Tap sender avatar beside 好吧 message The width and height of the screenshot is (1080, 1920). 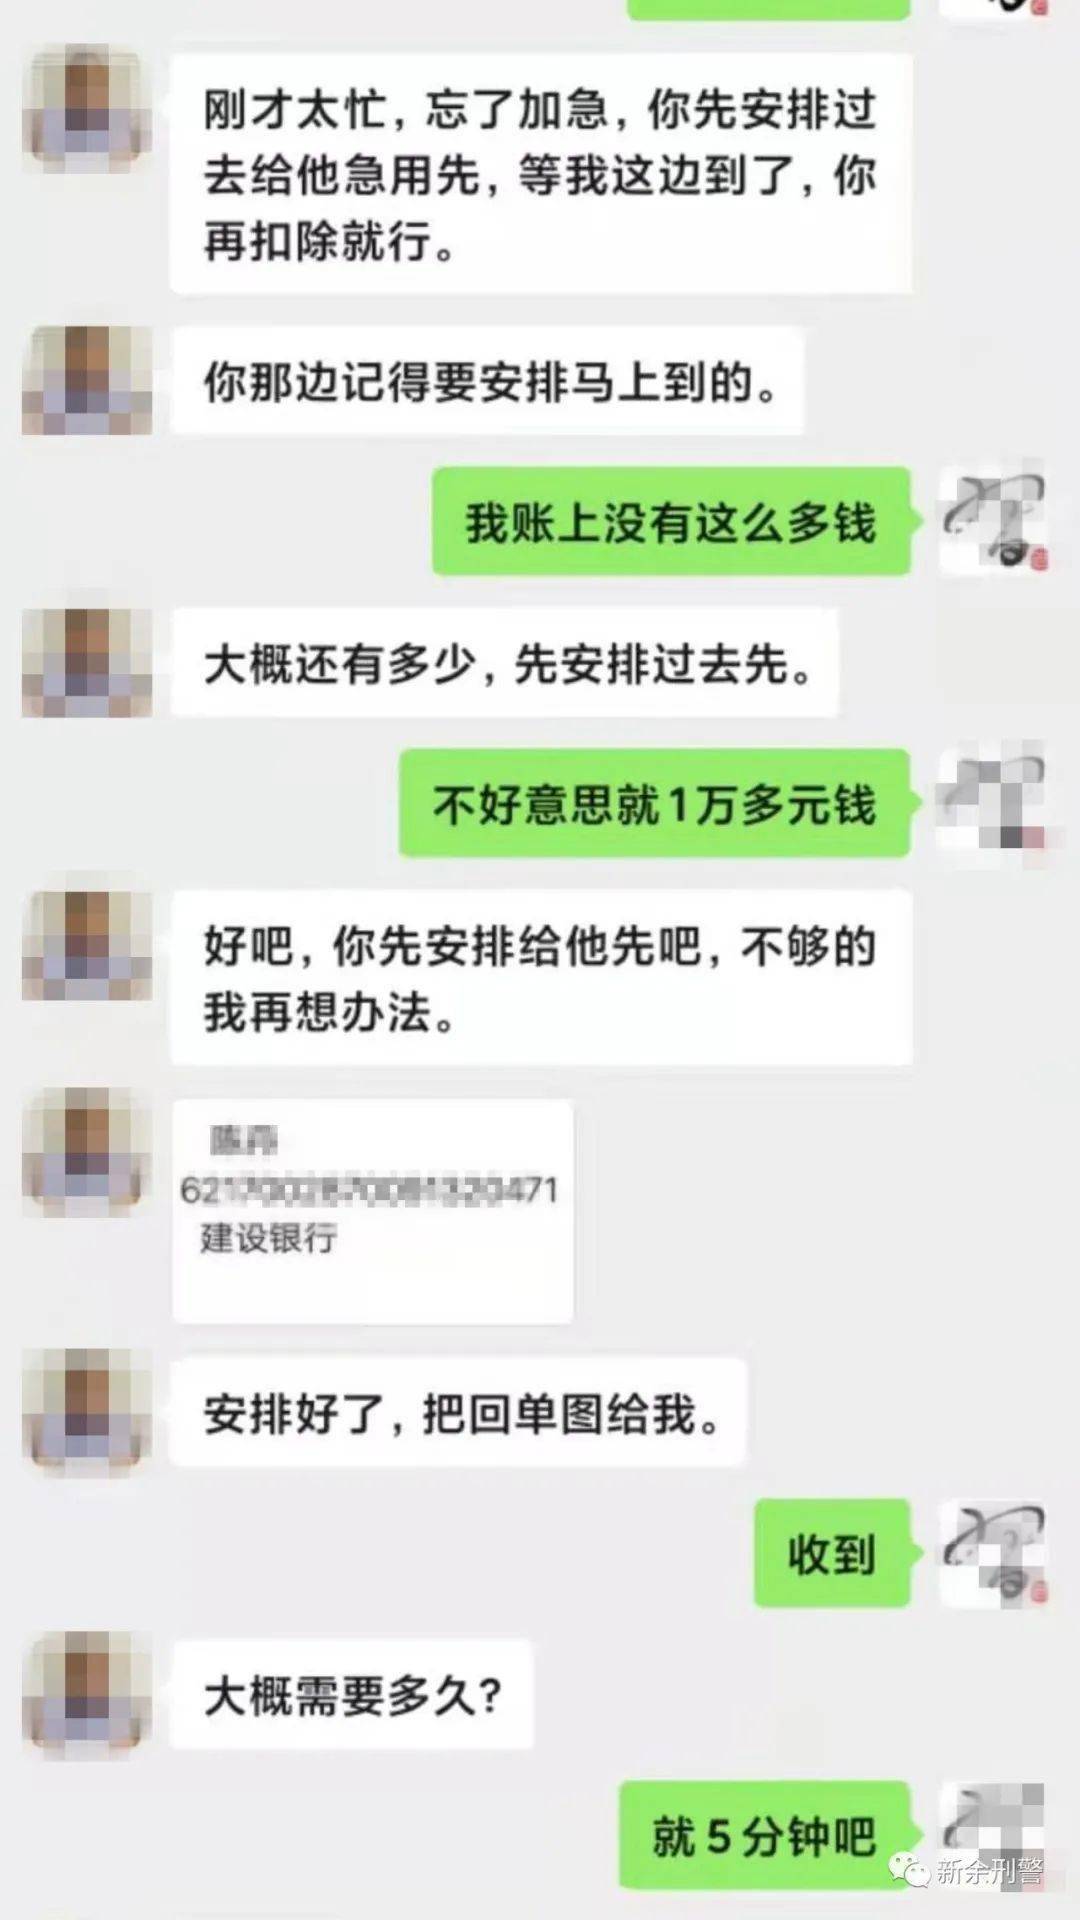87,945
